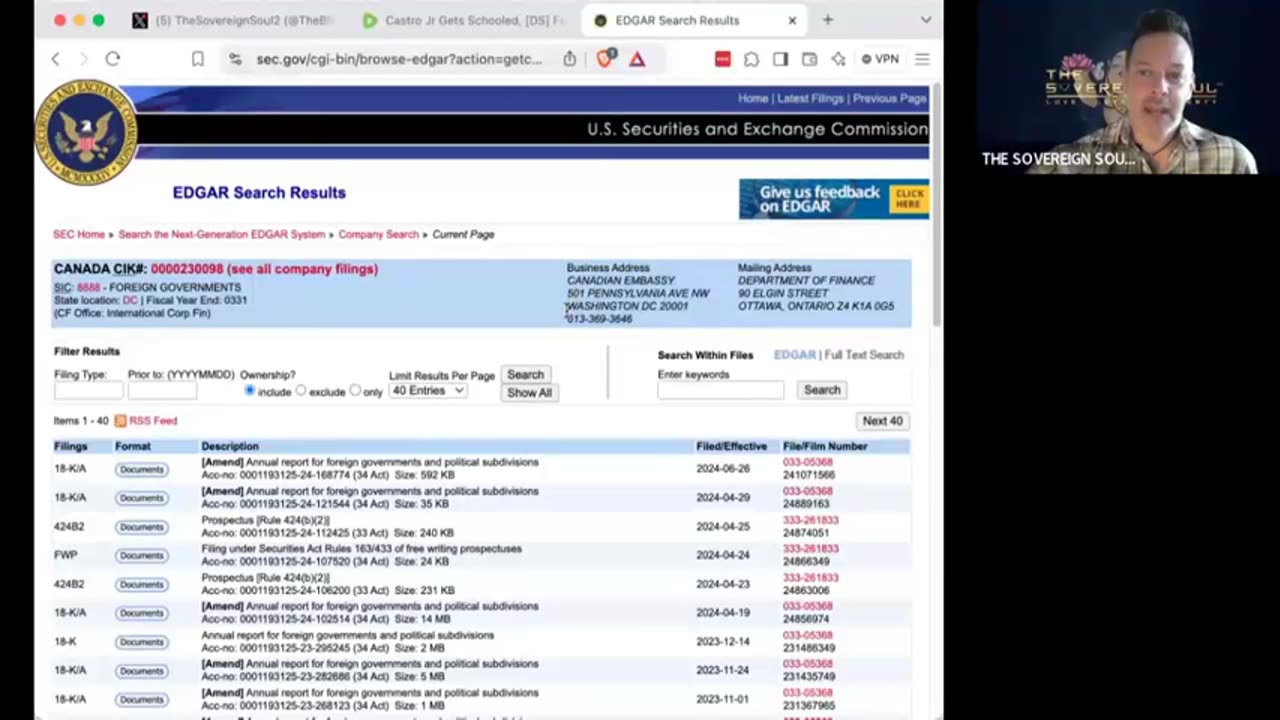Click the Search Within Files Search button
The width and height of the screenshot is (1280, 720).
[x=822, y=390]
